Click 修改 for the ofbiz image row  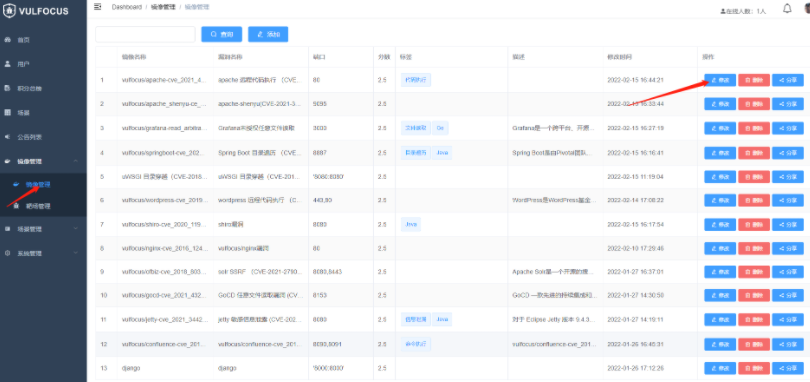click(720, 272)
